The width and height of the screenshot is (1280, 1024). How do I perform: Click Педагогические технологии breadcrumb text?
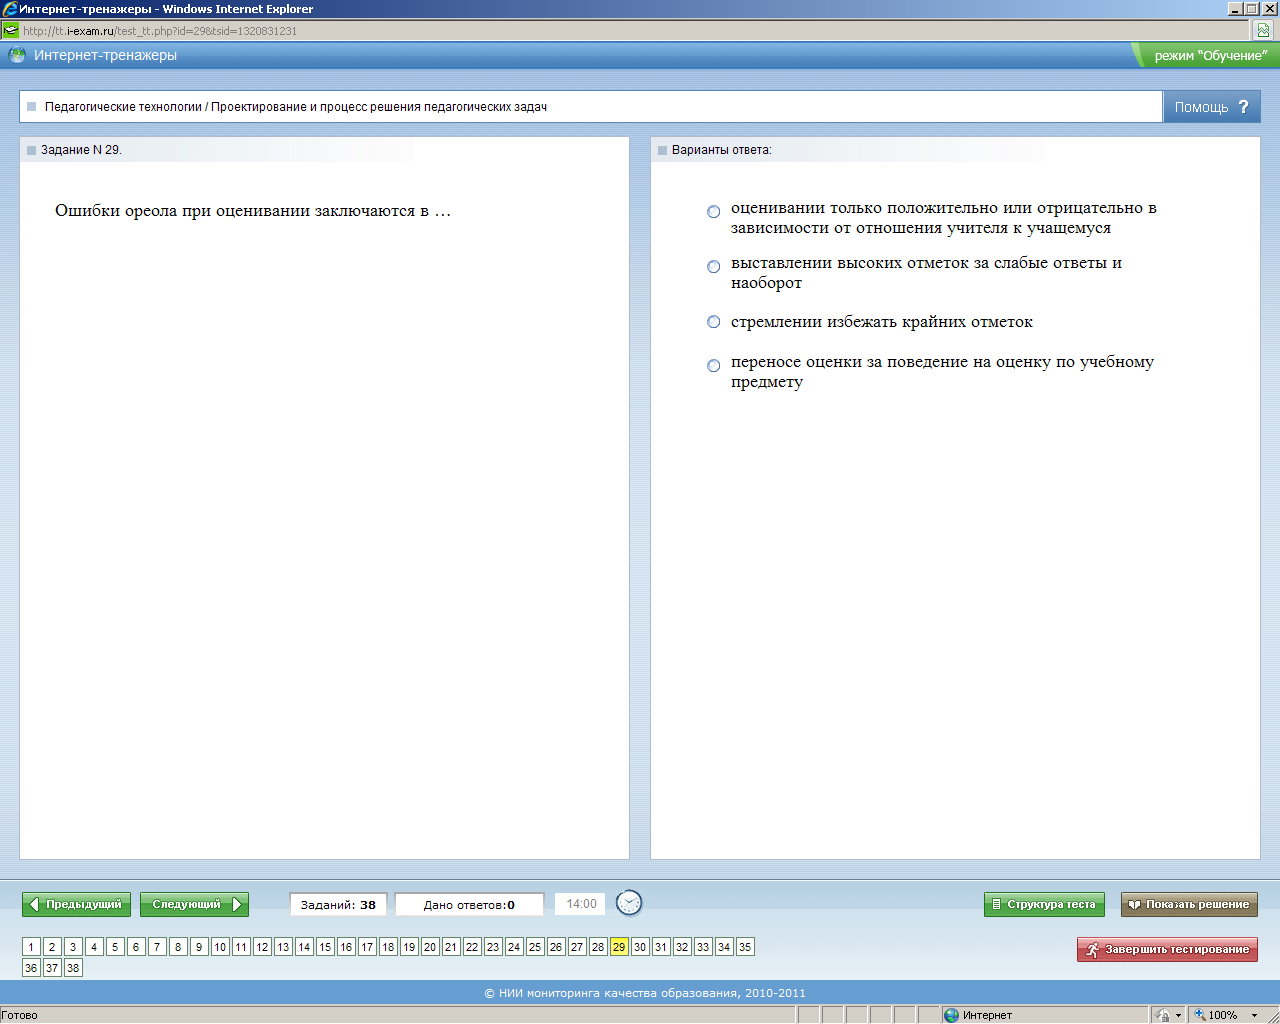(x=123, y=107)
